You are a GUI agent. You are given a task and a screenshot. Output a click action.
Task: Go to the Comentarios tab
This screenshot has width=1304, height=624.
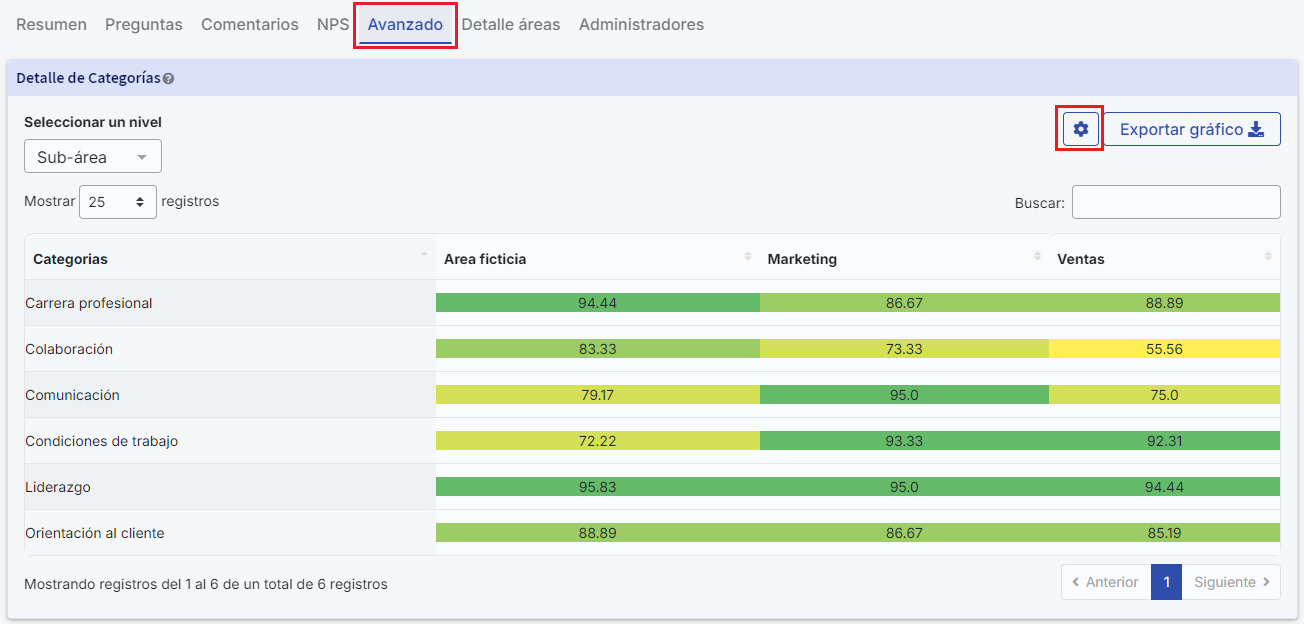coord(250,24)
